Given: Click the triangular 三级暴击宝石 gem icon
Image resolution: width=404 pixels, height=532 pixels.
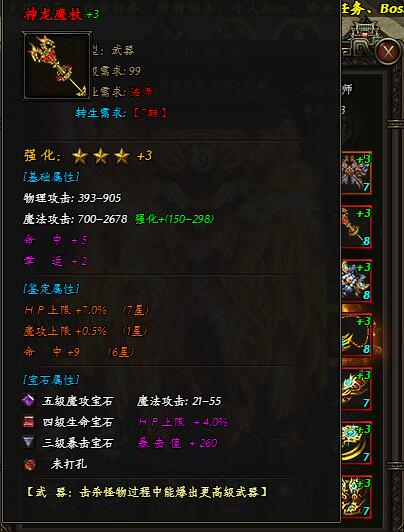Looking at the screenshot, I should point(28,442).
